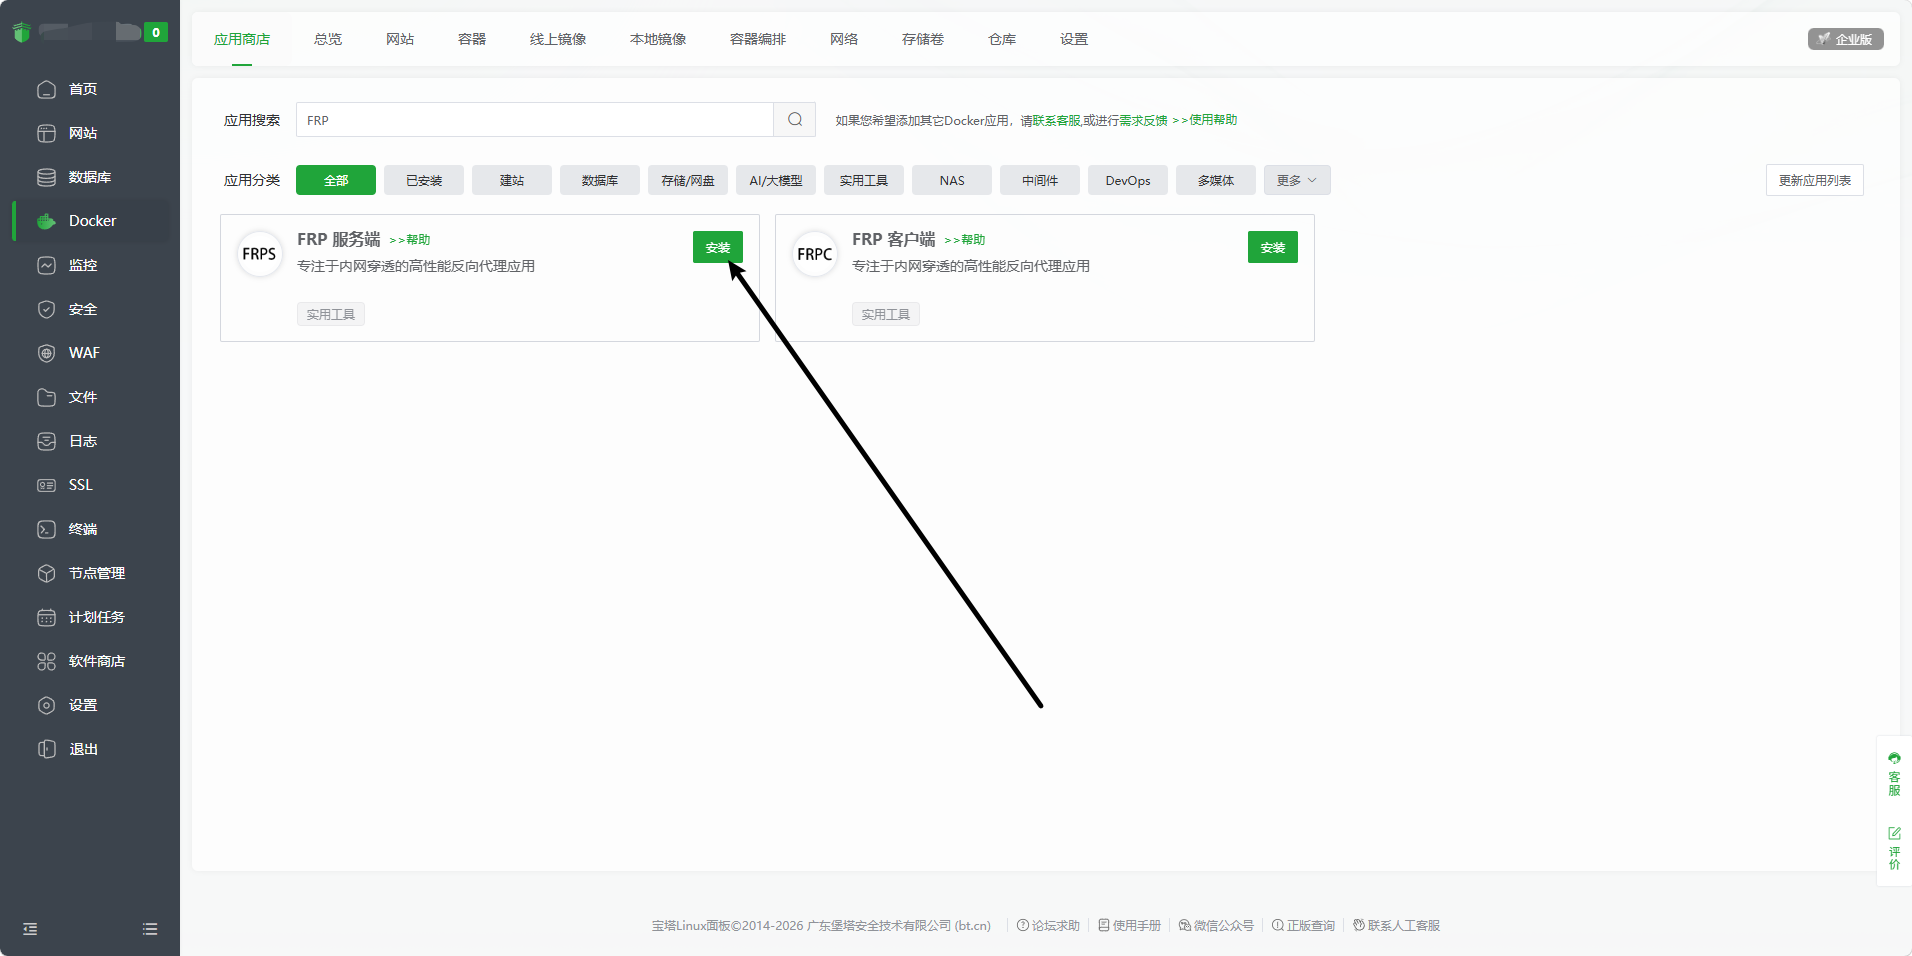
Task: Click the 更新应用列表 button
Action: [1815, 180]
